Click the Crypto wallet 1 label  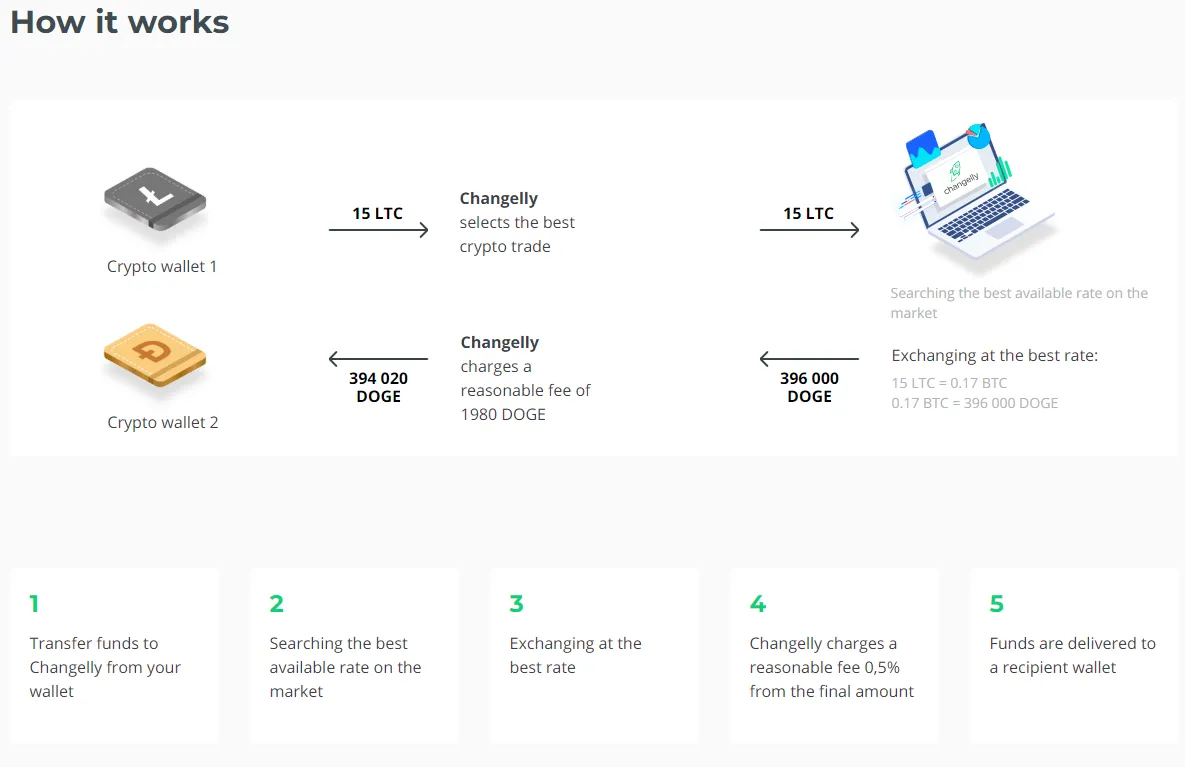[x=162, y=267]
